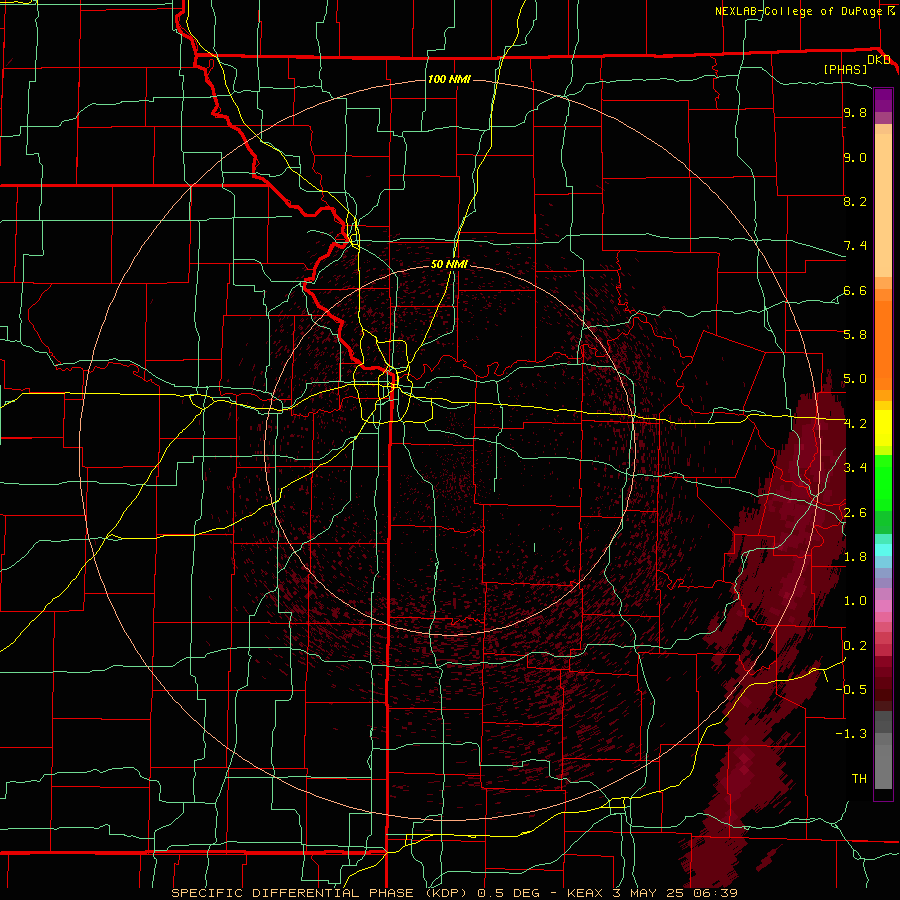Image resolution: width=900 pixels, height=900 pixels.
Task: Select the 1.0 scale value
Action: [855, 601]
